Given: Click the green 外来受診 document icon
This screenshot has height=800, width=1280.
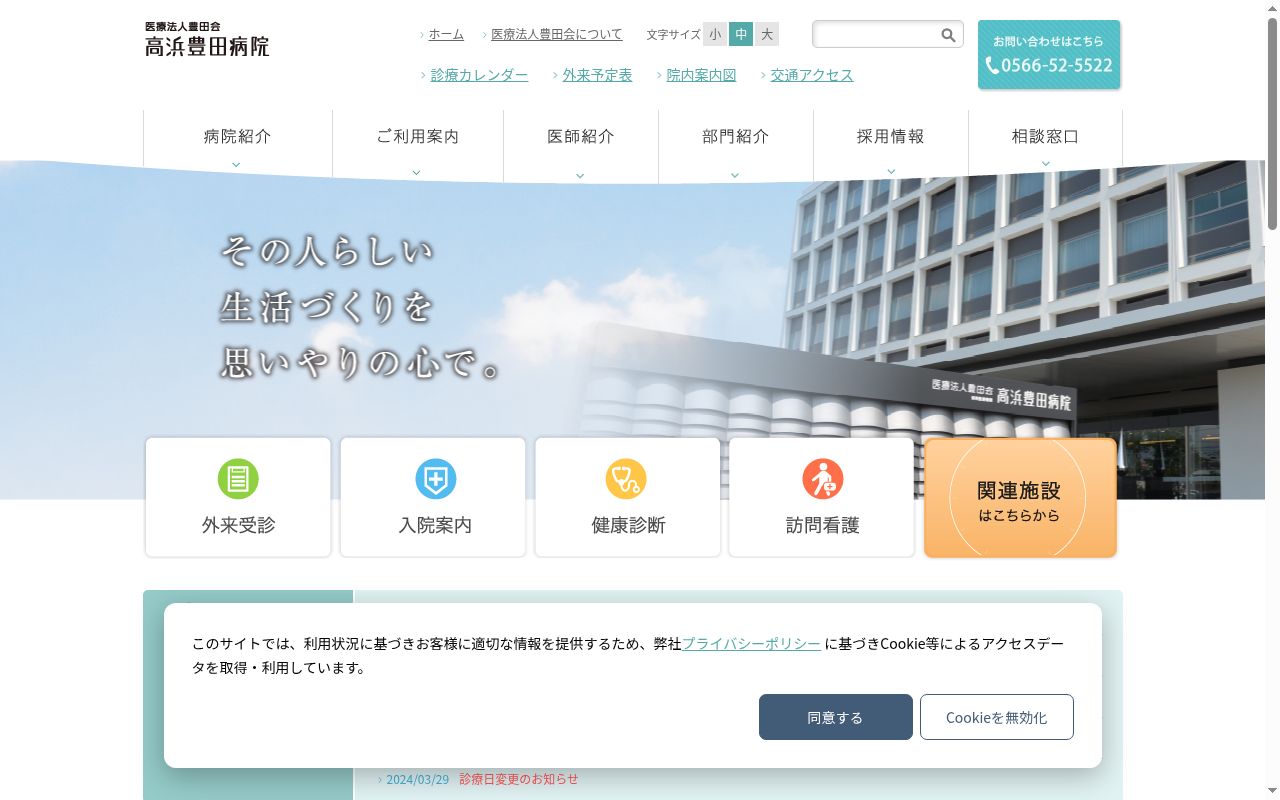Looking at the screenshot, I should pos(238,479).
